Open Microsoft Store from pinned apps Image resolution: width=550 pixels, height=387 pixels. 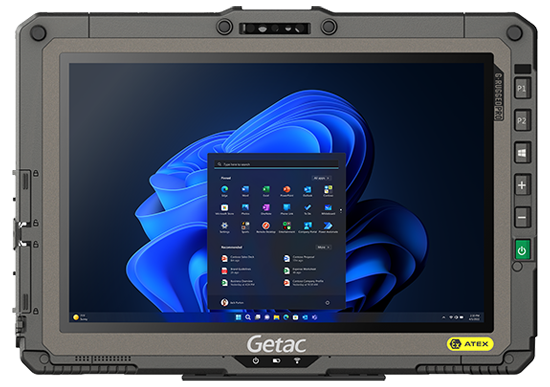[x=224, y=208]
